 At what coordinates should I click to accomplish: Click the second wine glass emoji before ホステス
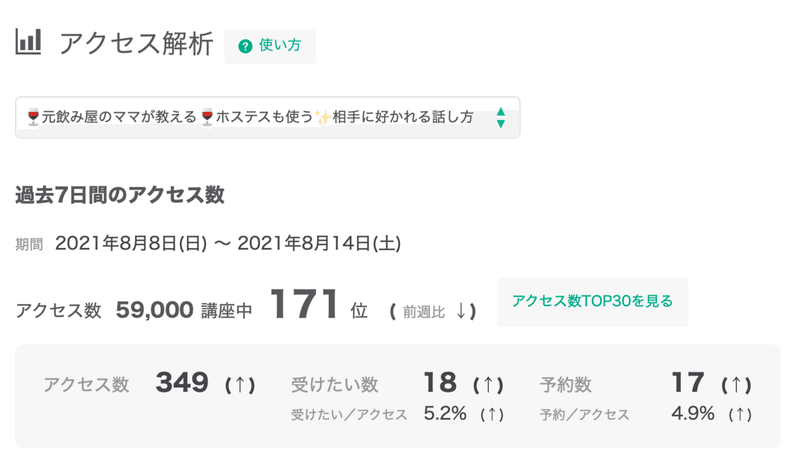coord(207,117)
